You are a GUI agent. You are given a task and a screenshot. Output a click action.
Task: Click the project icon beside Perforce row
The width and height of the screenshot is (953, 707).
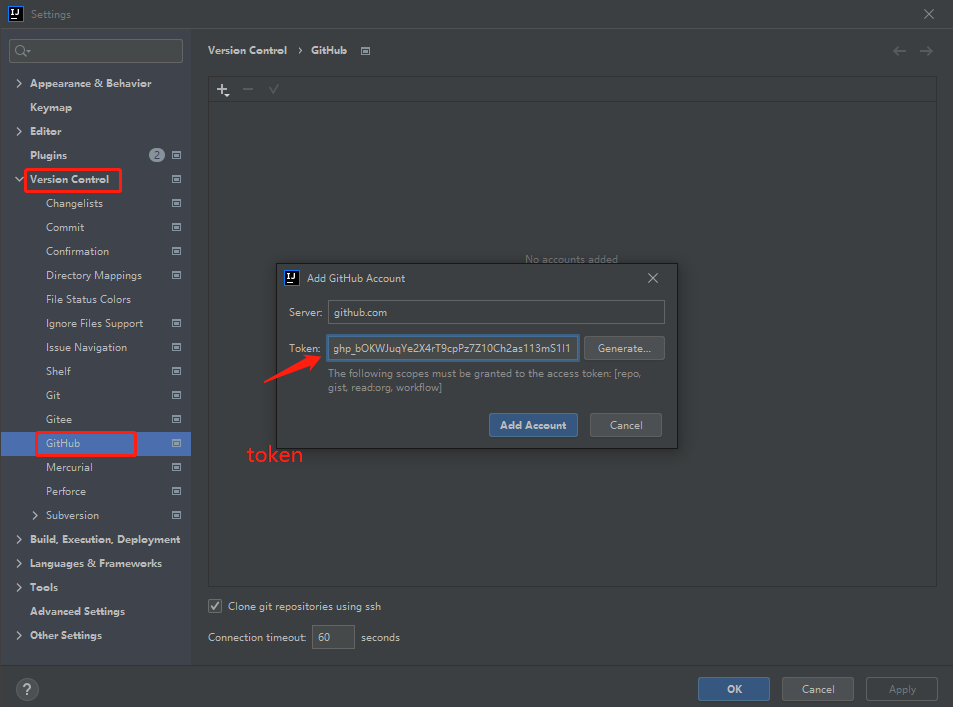(176, 491)
